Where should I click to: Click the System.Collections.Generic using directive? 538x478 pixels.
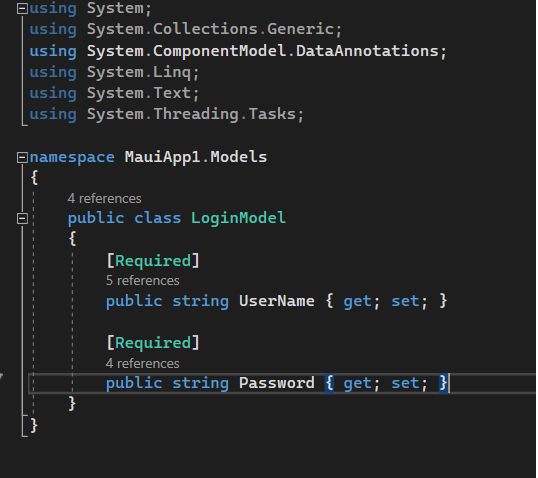186,30
